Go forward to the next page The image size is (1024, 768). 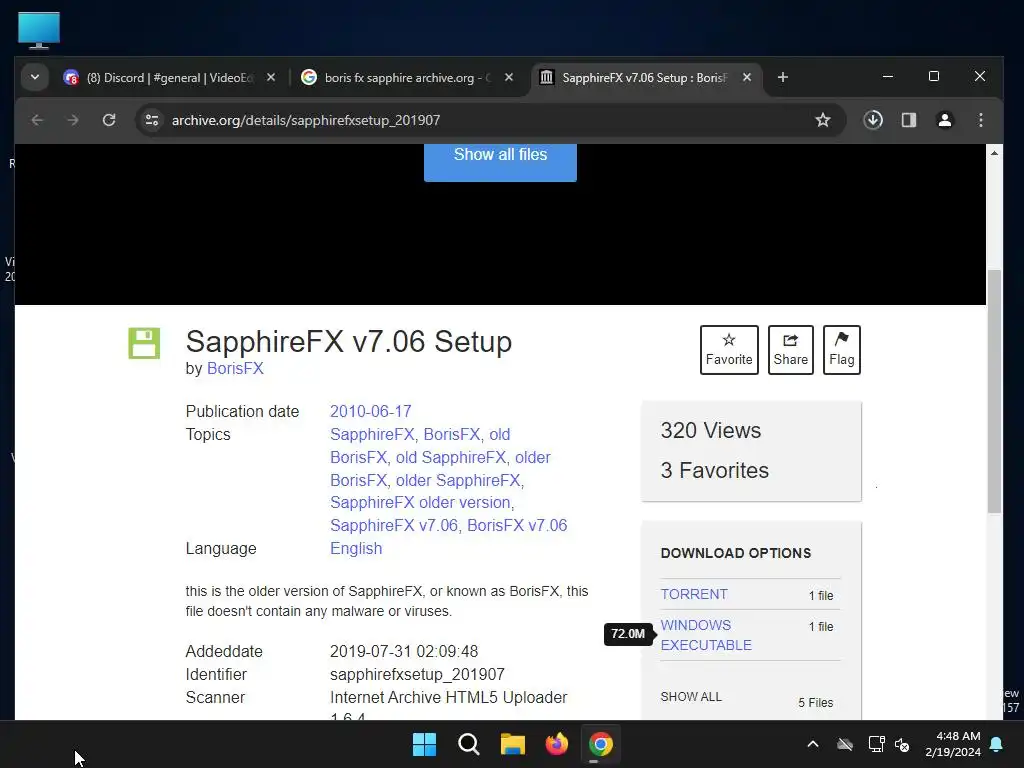[72, 120]
